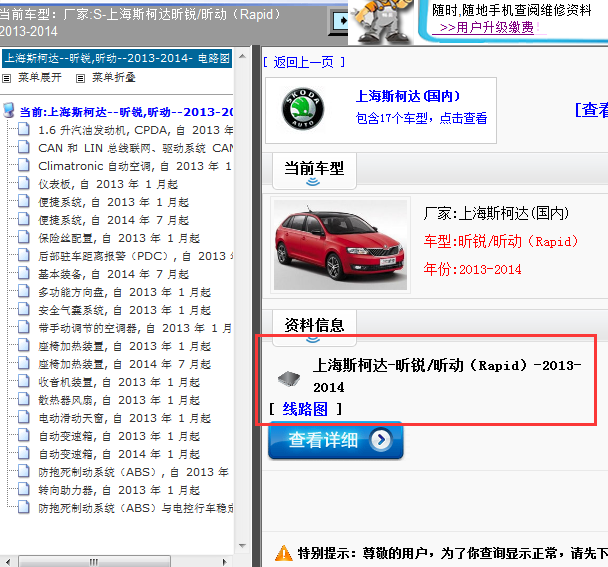This screenshot has height=567, width=608.
Task: Open 转向助力器 tree item
Action: point(119,490)
